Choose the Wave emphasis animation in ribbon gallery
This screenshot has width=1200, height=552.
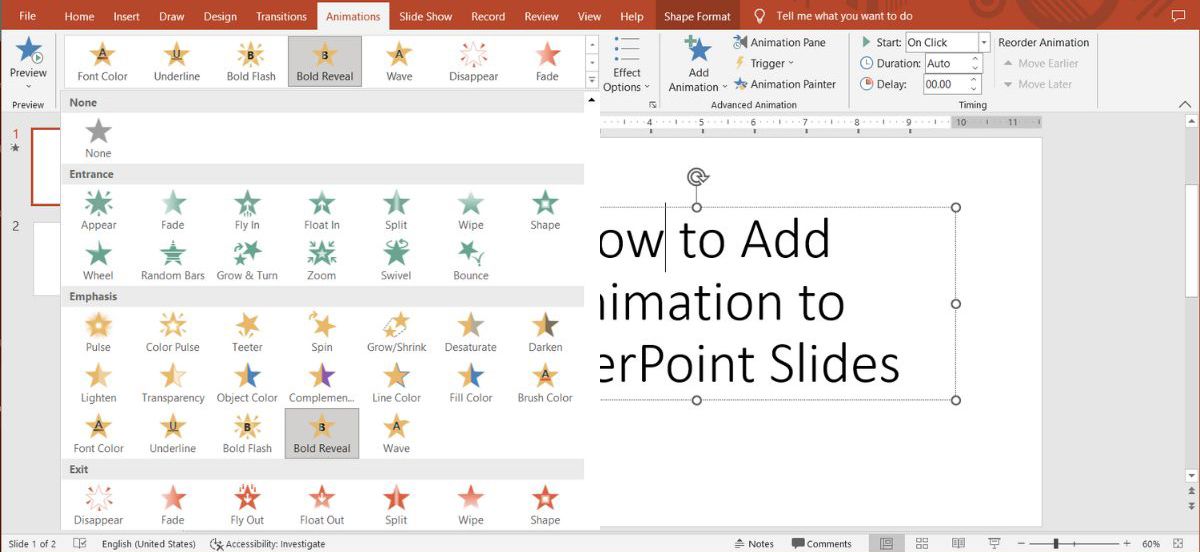(x=399, y=61)
